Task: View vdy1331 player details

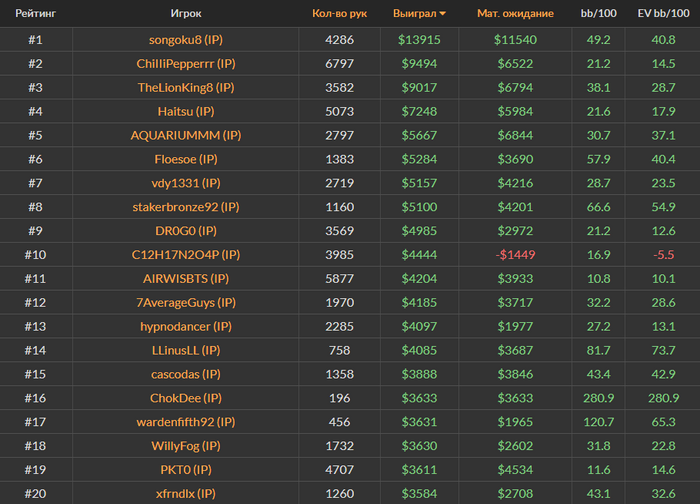Action: coord(185,183)
